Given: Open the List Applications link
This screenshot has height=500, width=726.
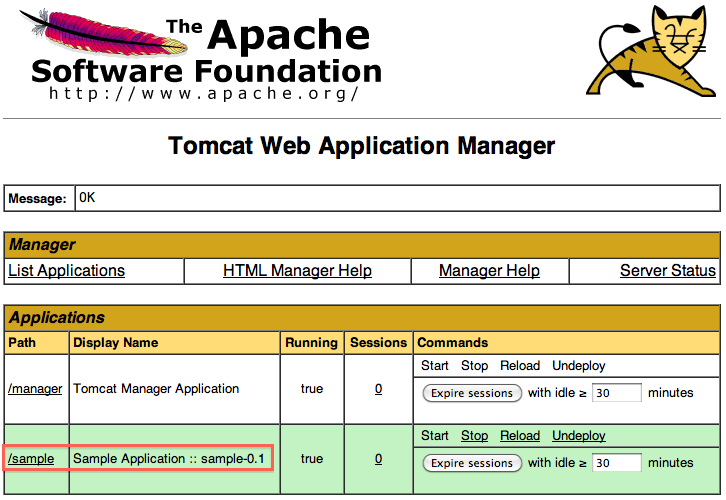Looking at the screenshot, I should click(x=66, y=271).
